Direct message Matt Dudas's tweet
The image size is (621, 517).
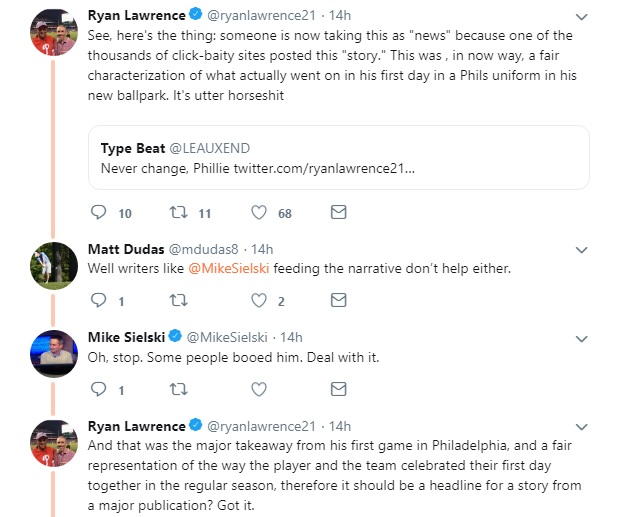point(338,301)
